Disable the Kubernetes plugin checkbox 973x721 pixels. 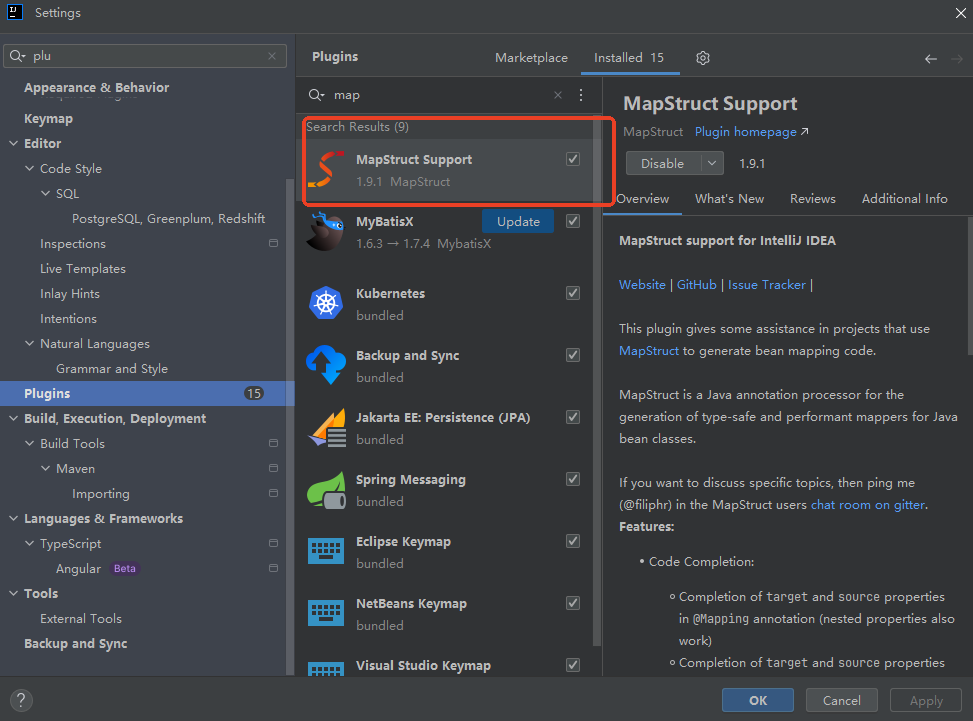tap(573, 293)
